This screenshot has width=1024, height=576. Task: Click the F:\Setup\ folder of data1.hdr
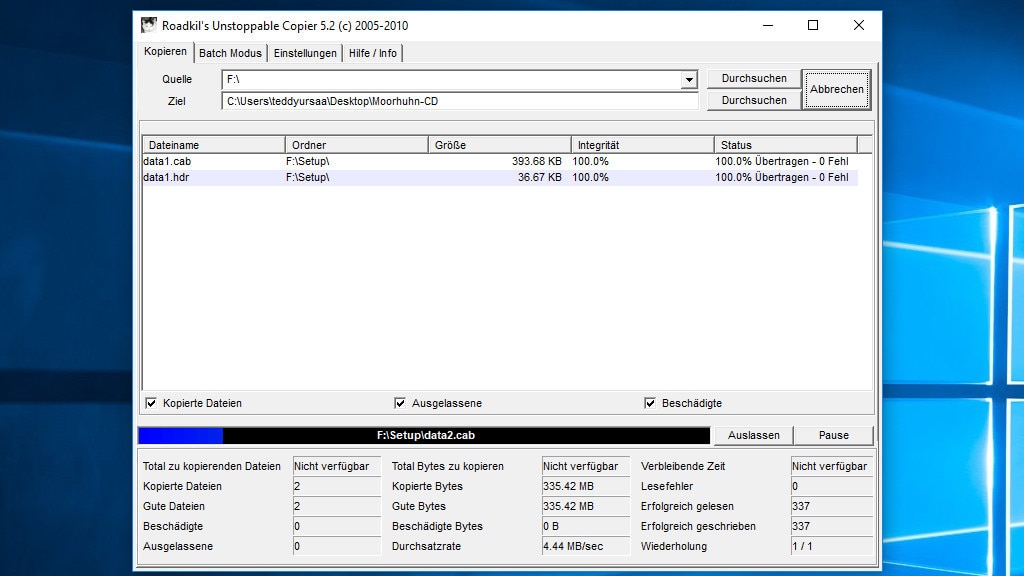pyautogui.click(x=308, y=177)
